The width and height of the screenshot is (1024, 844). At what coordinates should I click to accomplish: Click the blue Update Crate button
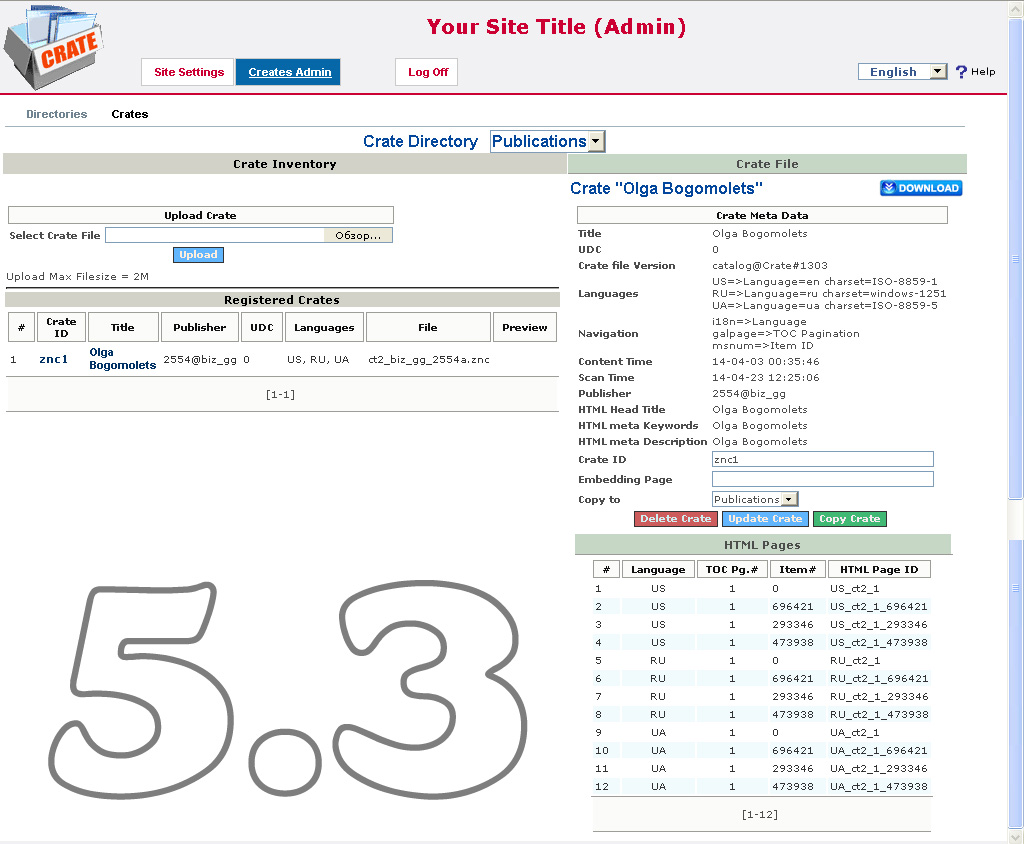point(765,519)
